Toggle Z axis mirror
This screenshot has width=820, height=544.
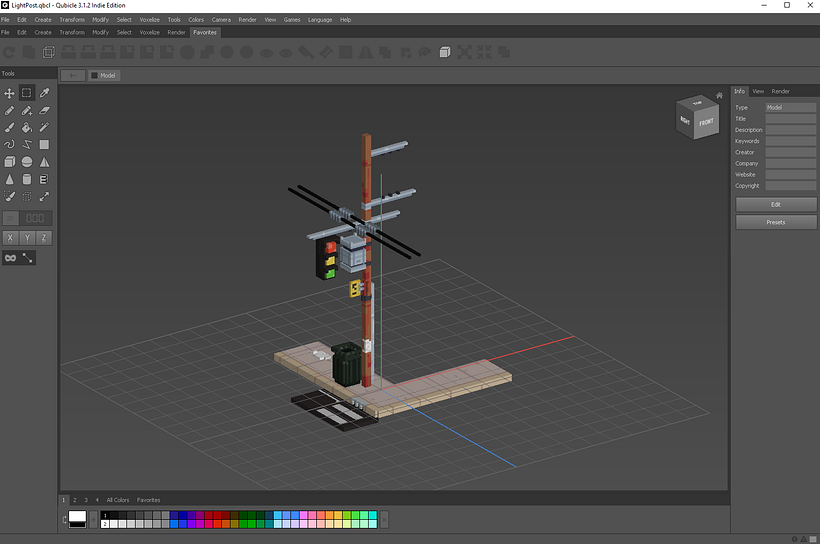(44, 238)
